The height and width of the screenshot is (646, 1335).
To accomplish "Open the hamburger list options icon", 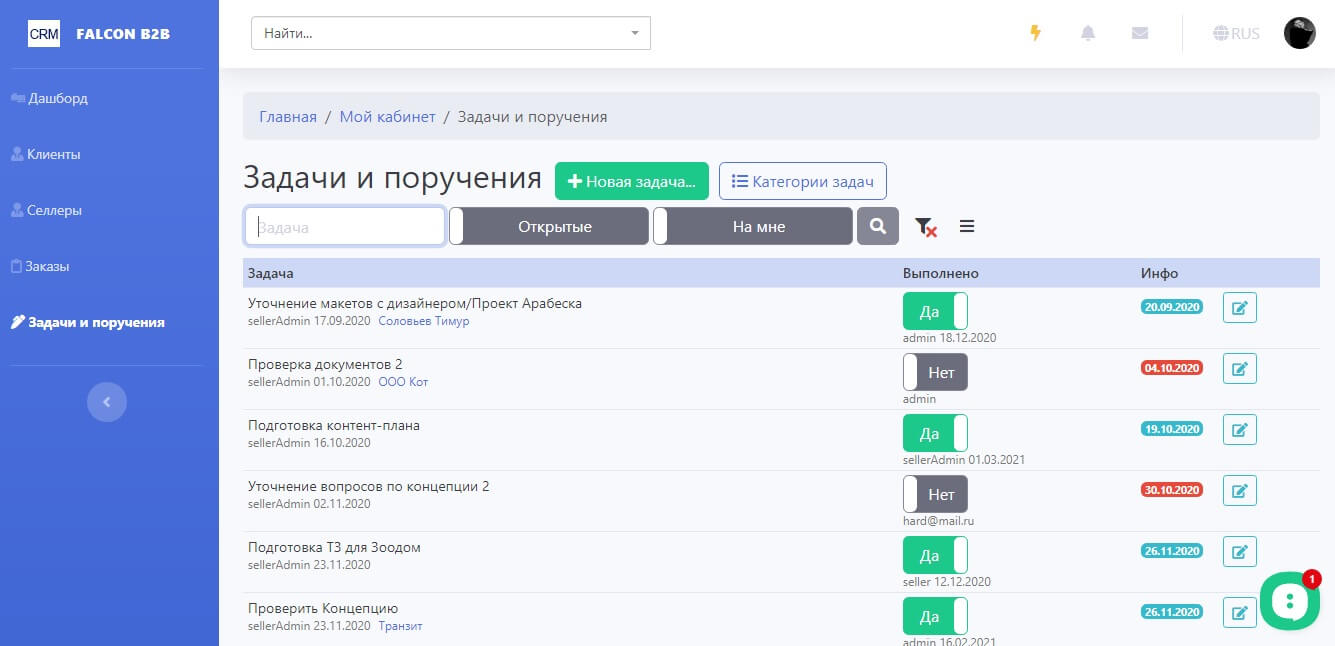I will coord(967,226).
